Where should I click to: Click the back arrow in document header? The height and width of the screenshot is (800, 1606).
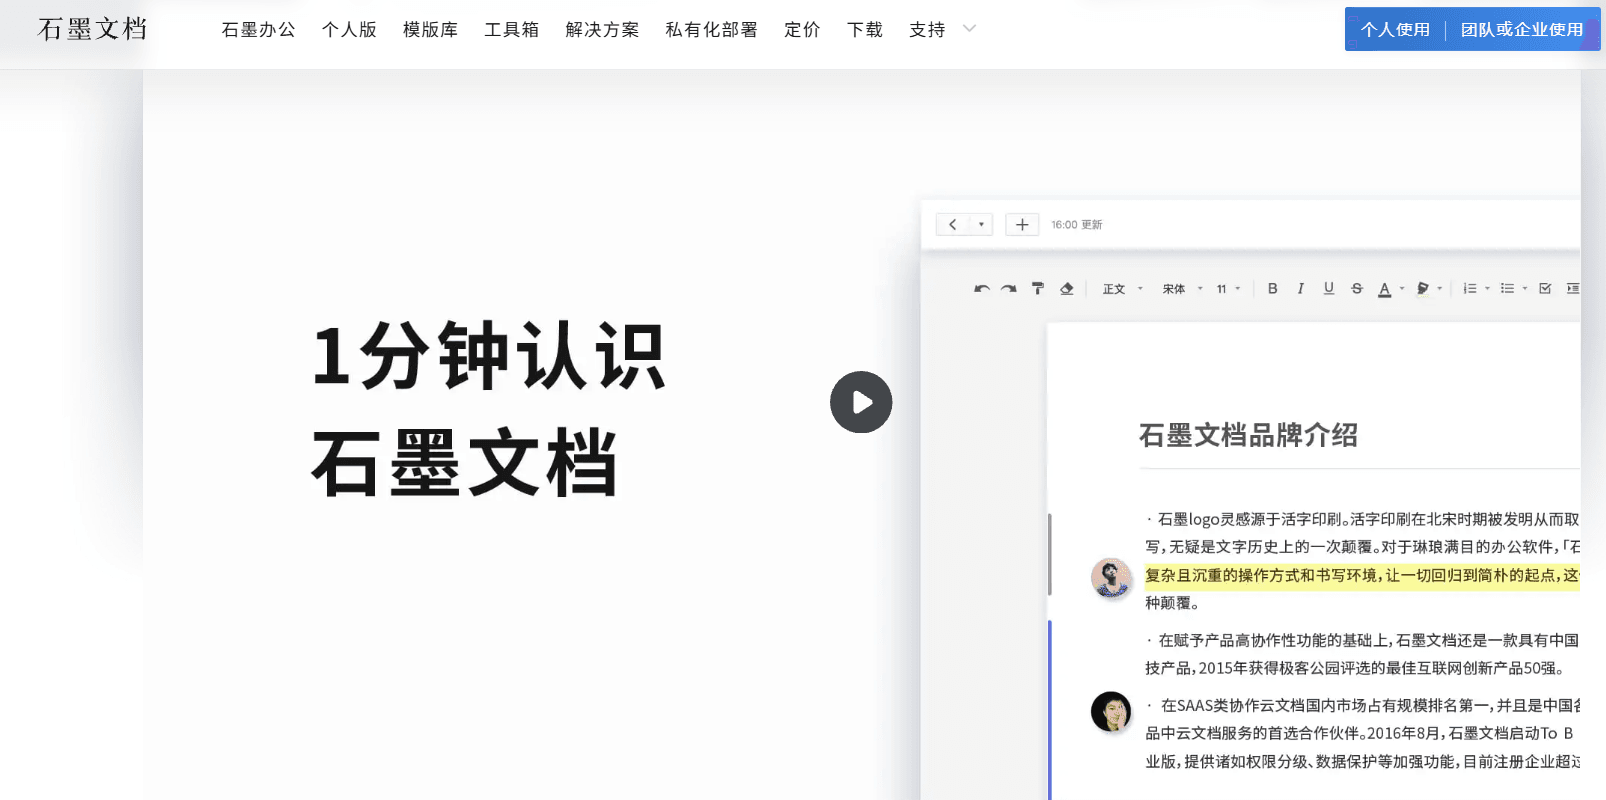[x=953, y=224]
